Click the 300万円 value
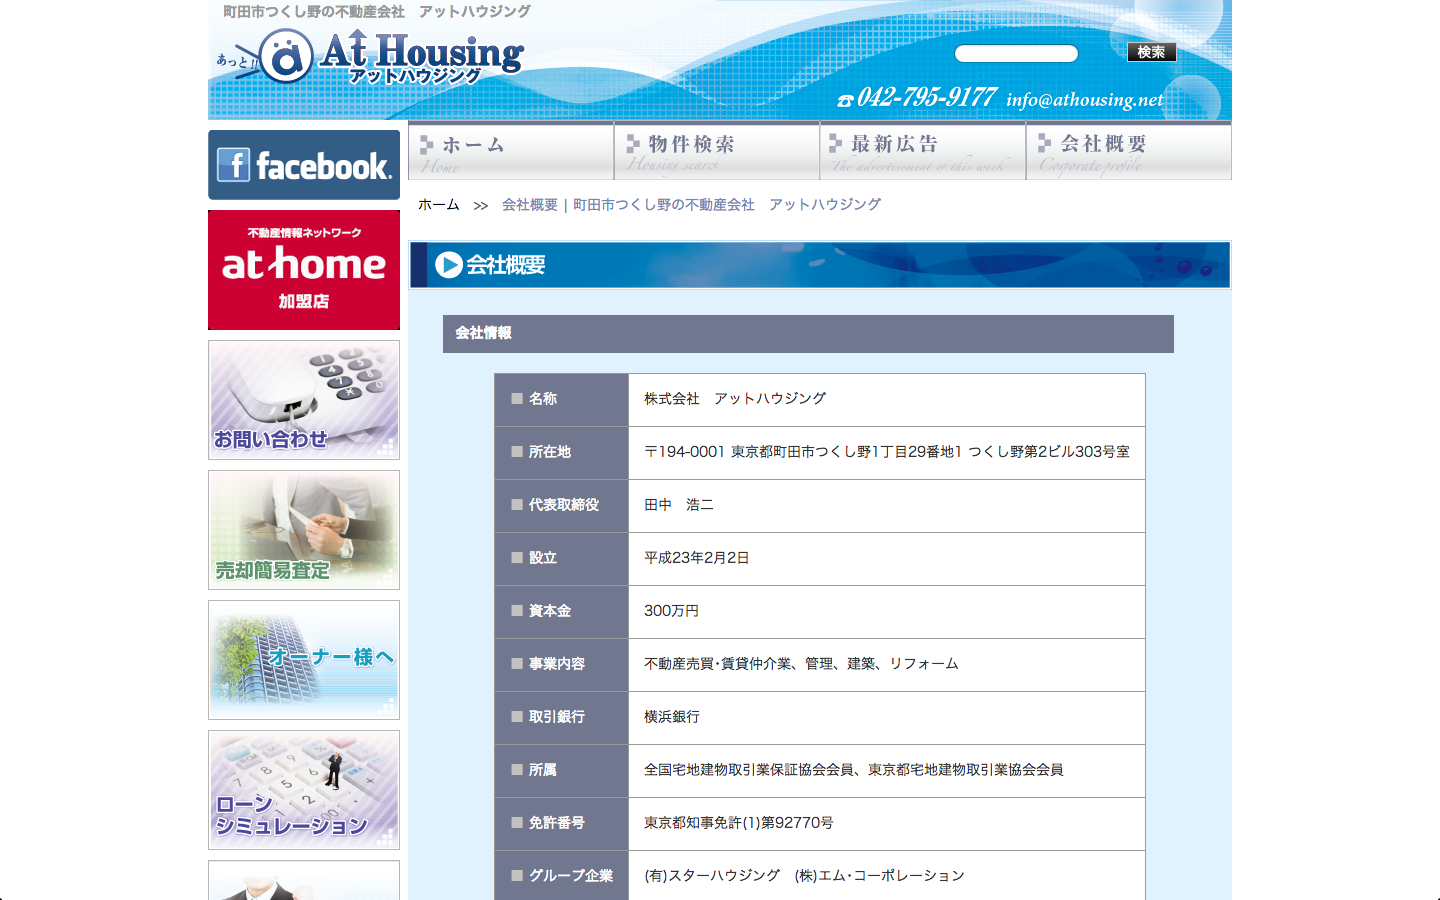1440x900 pixels. [x=672, y=611]
